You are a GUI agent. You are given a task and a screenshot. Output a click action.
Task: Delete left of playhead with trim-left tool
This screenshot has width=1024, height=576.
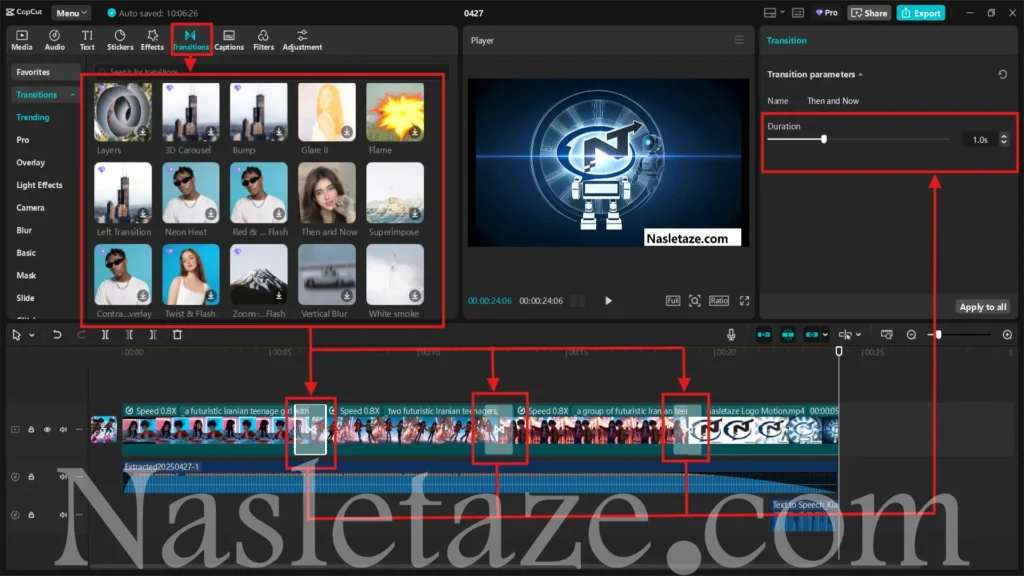129,334
